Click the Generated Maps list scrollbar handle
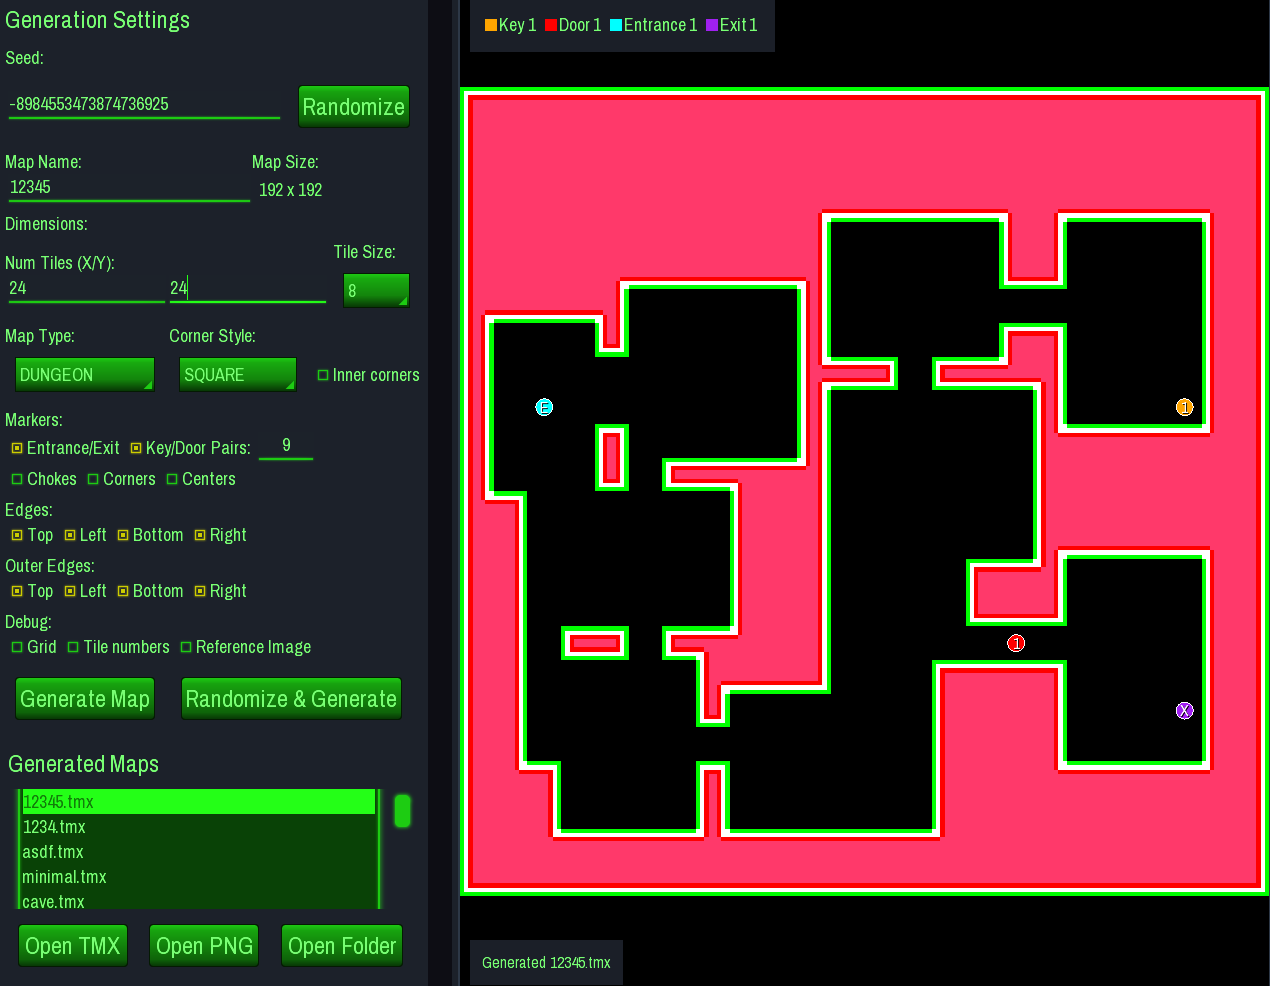This screenshot has width=1270, height=986. pyautogui.click(x=402, y=811)
